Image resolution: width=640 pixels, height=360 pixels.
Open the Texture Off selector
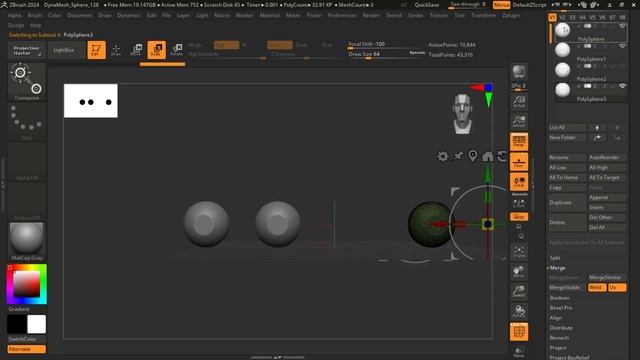(27, 202)
